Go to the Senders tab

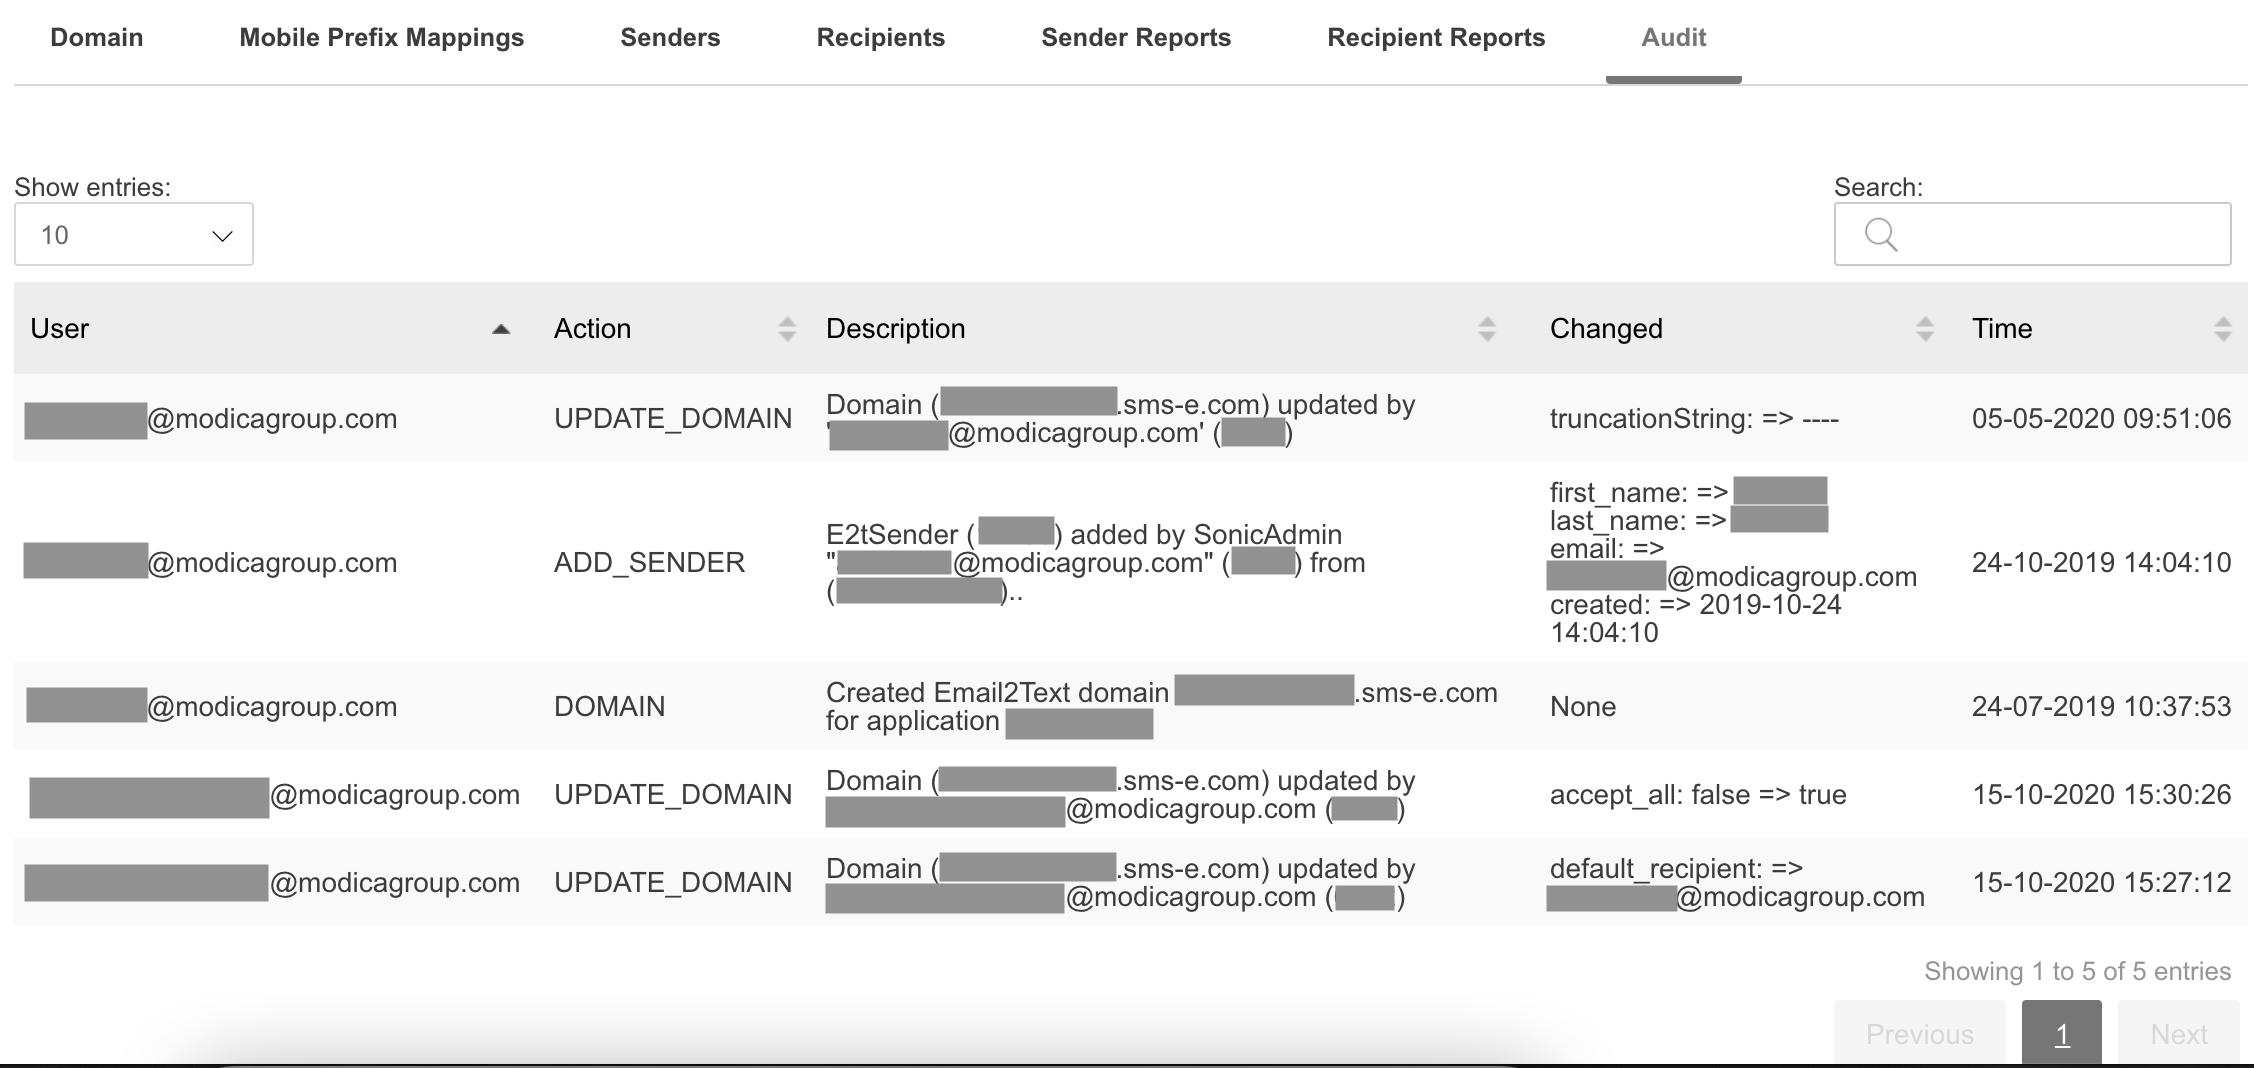pyautogui.click(x=670, y=38)
